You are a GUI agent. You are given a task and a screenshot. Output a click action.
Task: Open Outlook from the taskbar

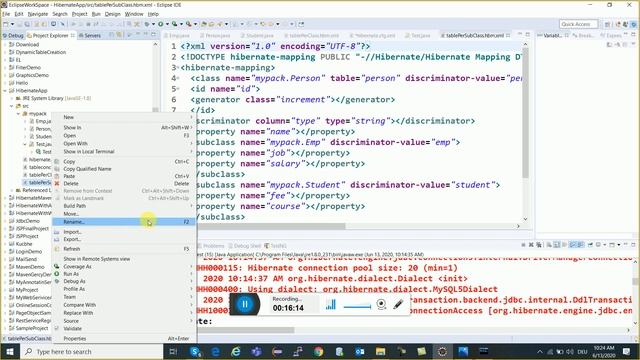(360, 351)
